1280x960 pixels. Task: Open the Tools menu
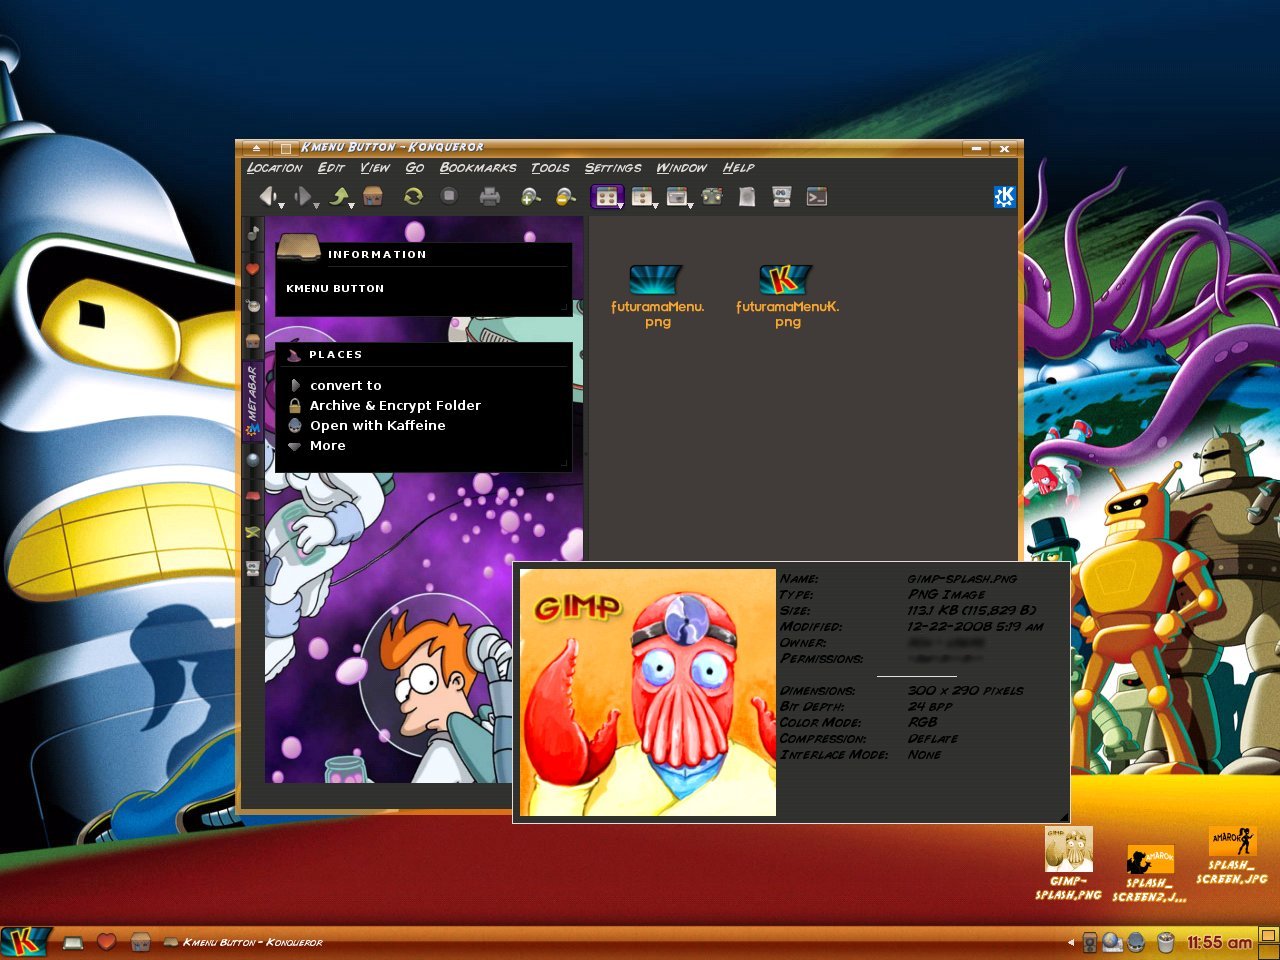tap(550, 168)
